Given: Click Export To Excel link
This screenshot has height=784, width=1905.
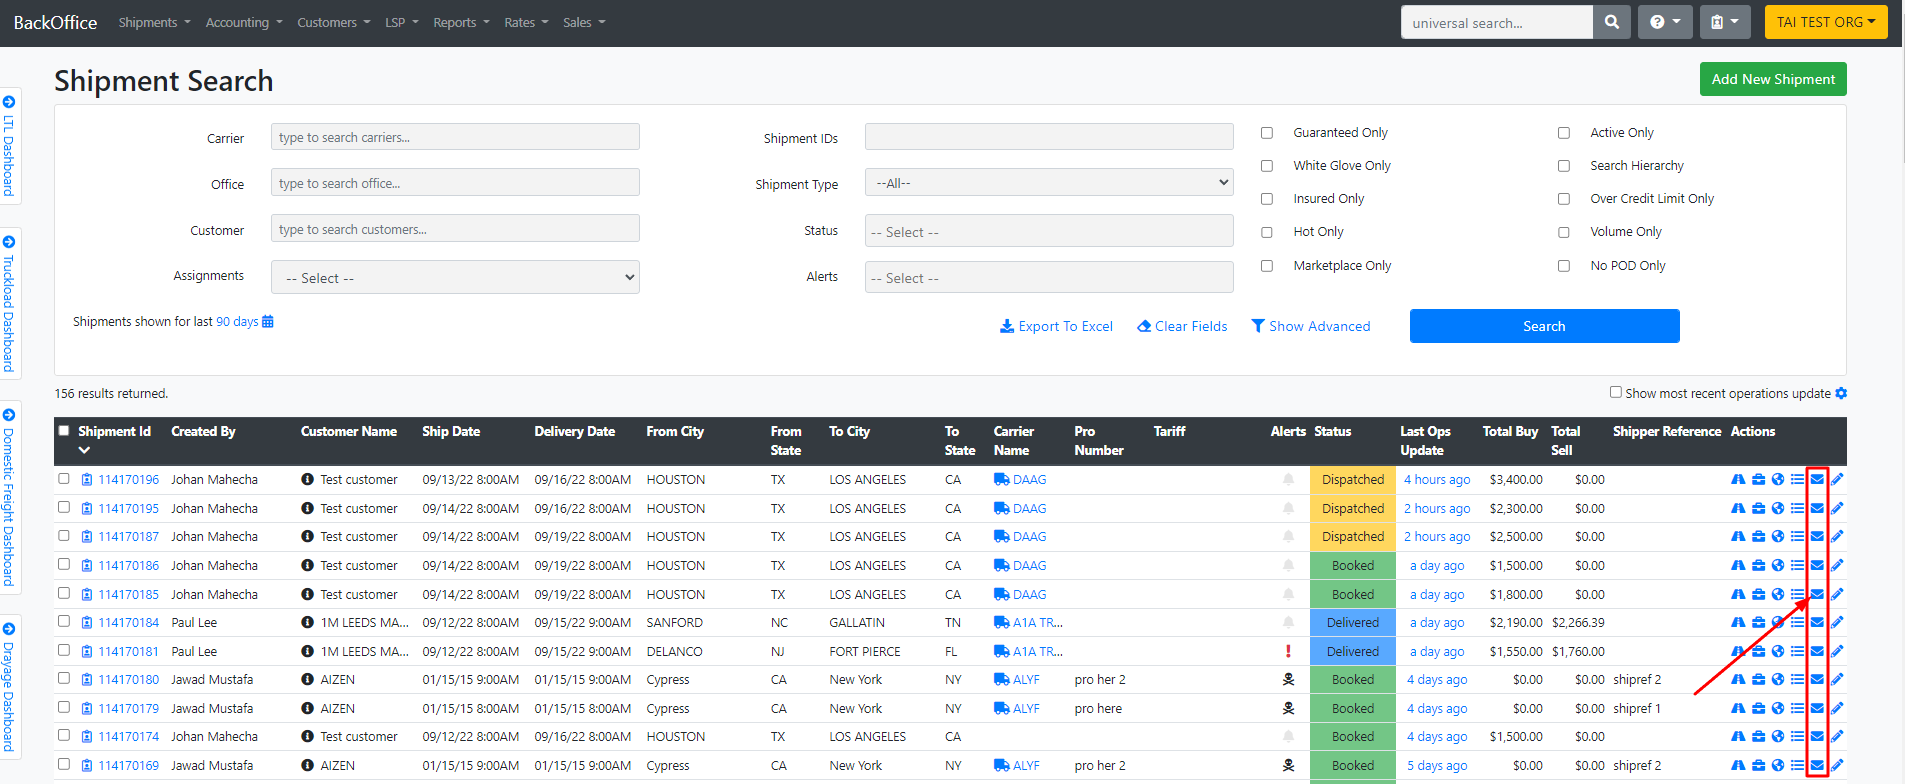Looking at the screenshot, I should (x=1056, y=326).
